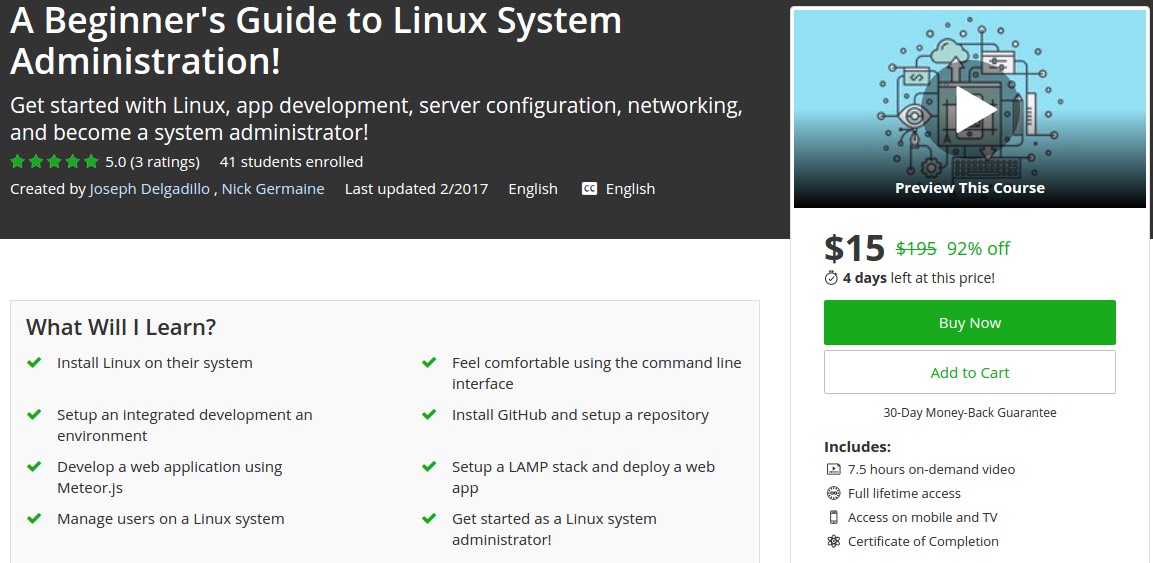Click the checkmark beside Setup a LAMP stack
1153x563 pixels.
pyautogui.click(x=429, y=467)
